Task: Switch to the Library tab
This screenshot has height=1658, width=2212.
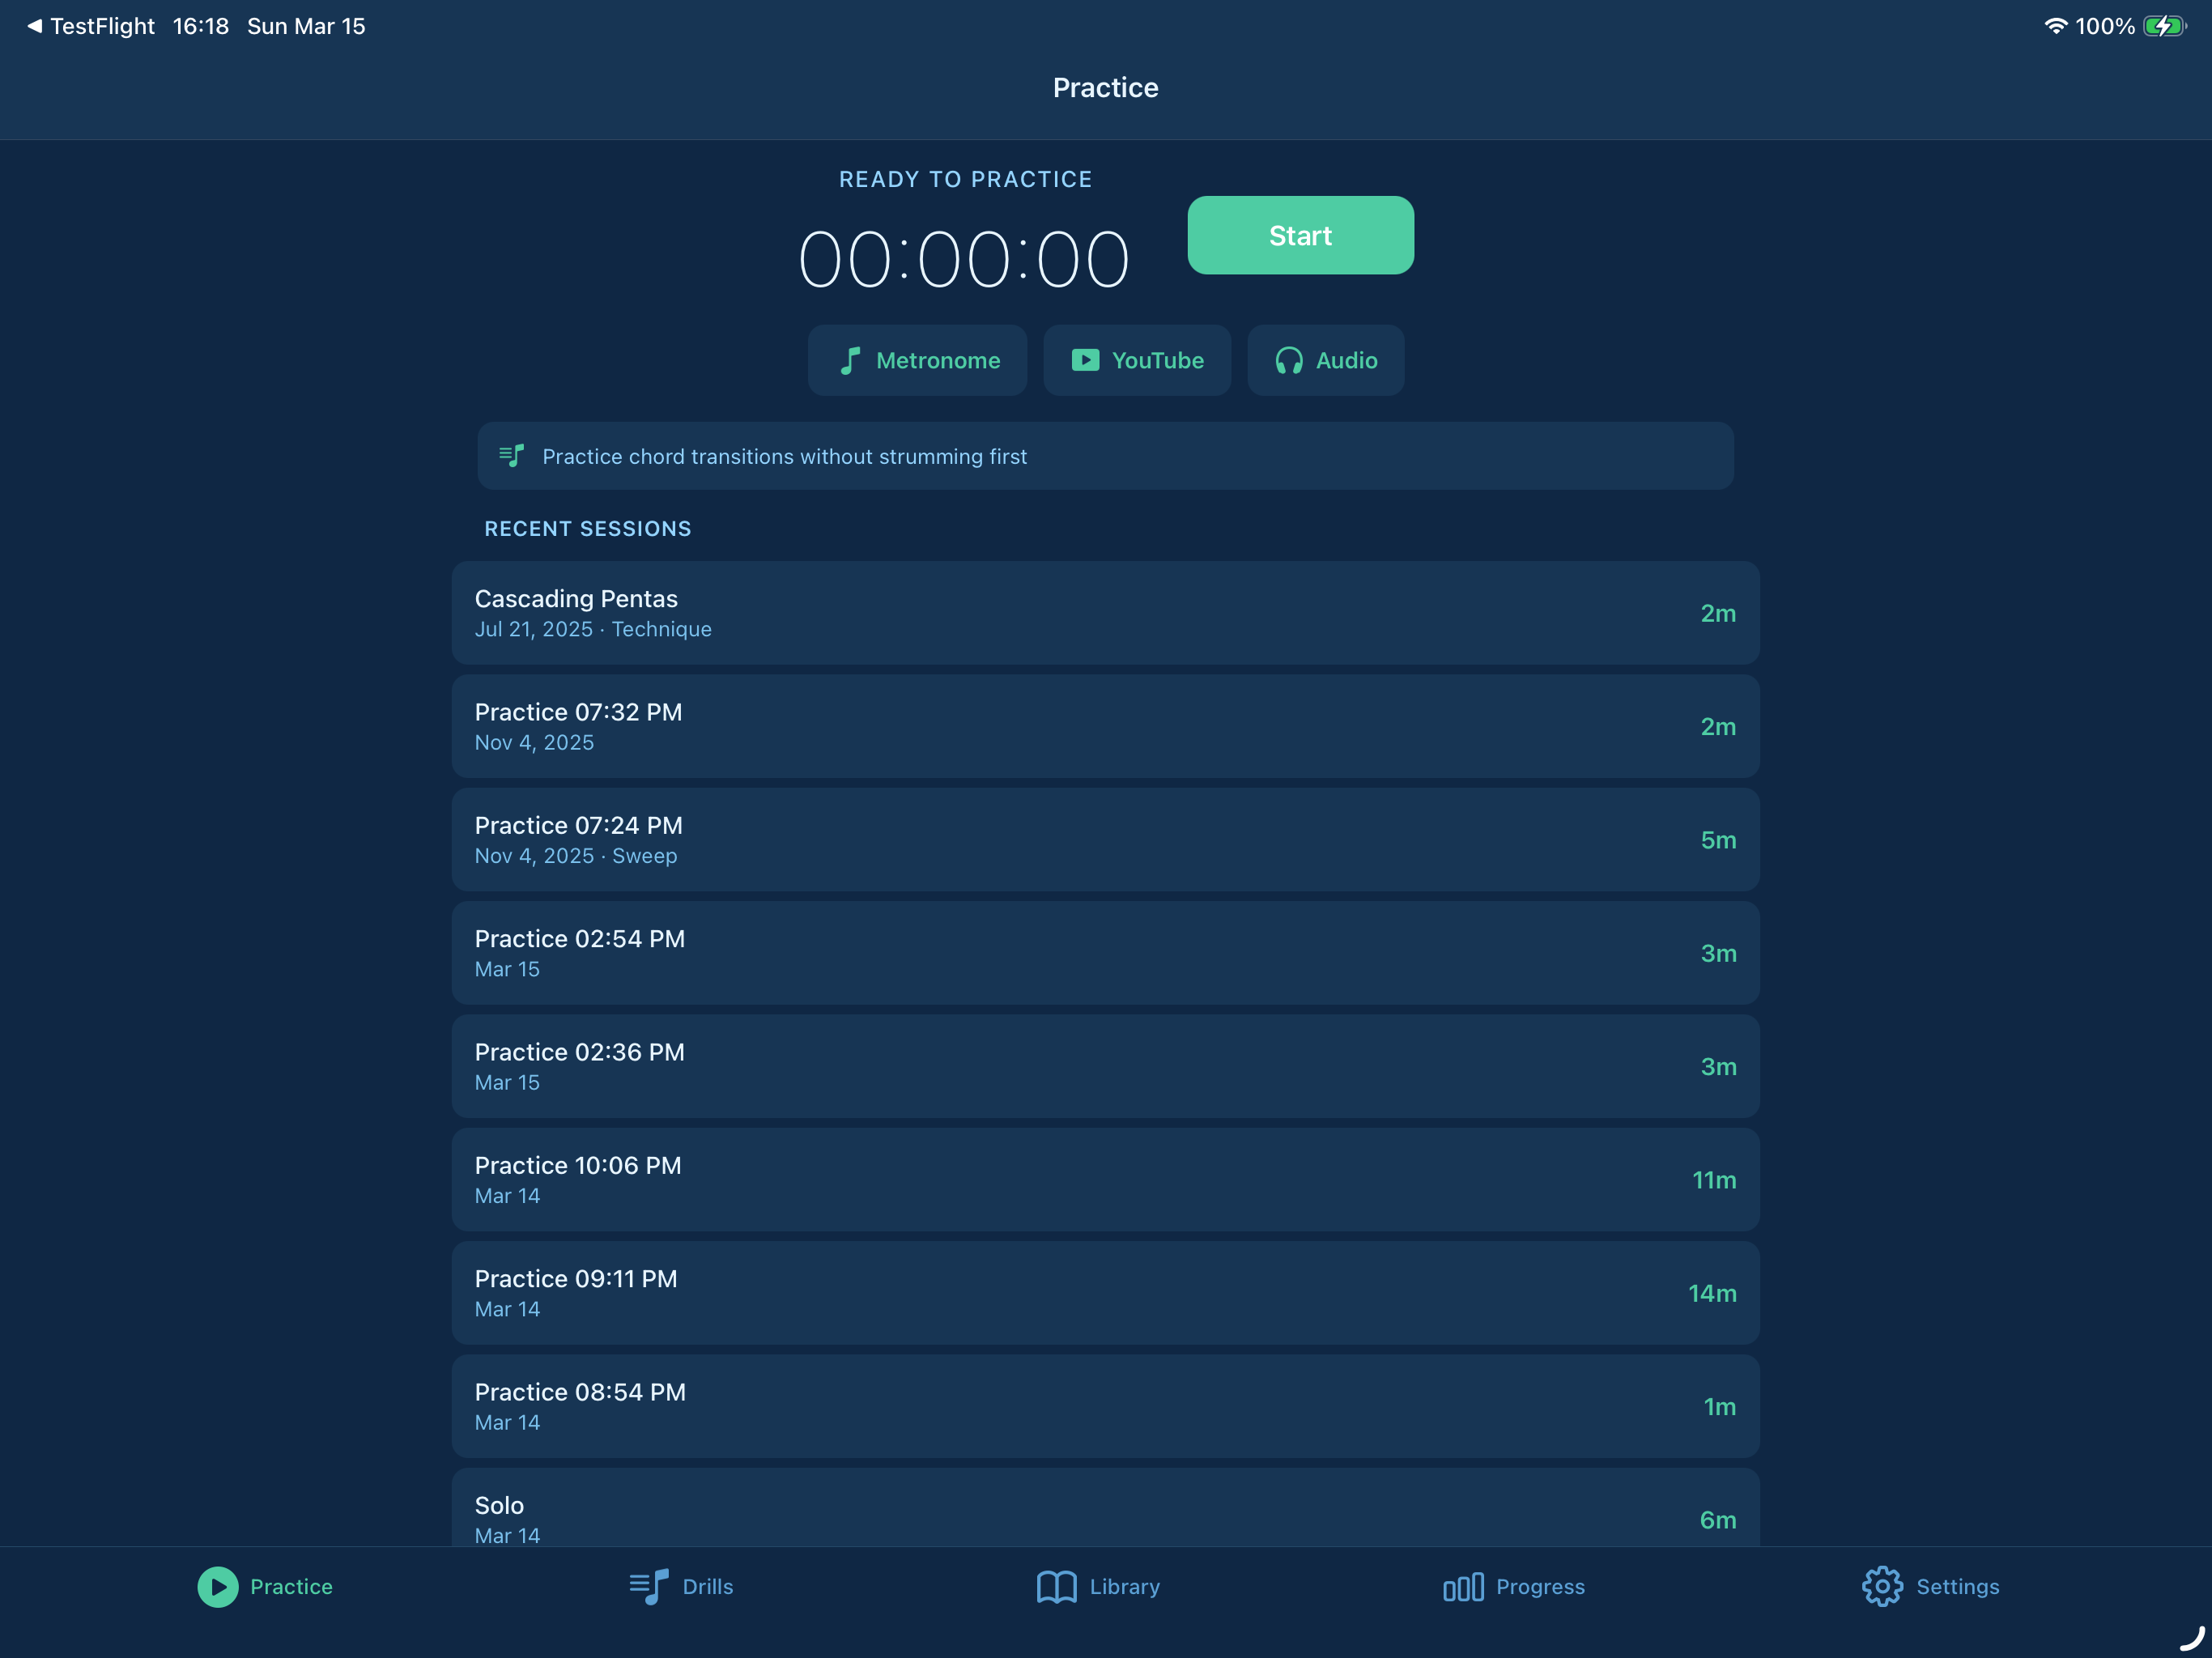Action: click(1098, 1587)
